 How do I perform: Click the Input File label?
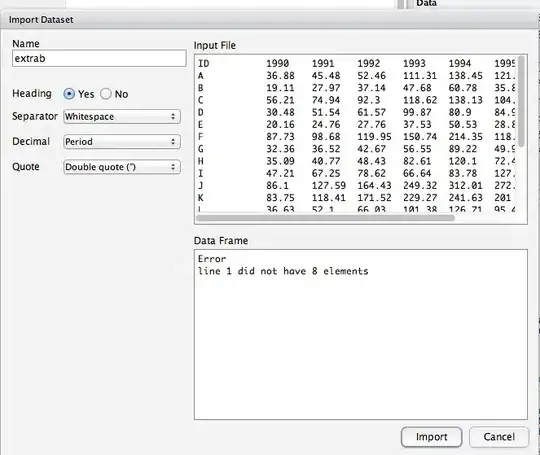(215, 45)
